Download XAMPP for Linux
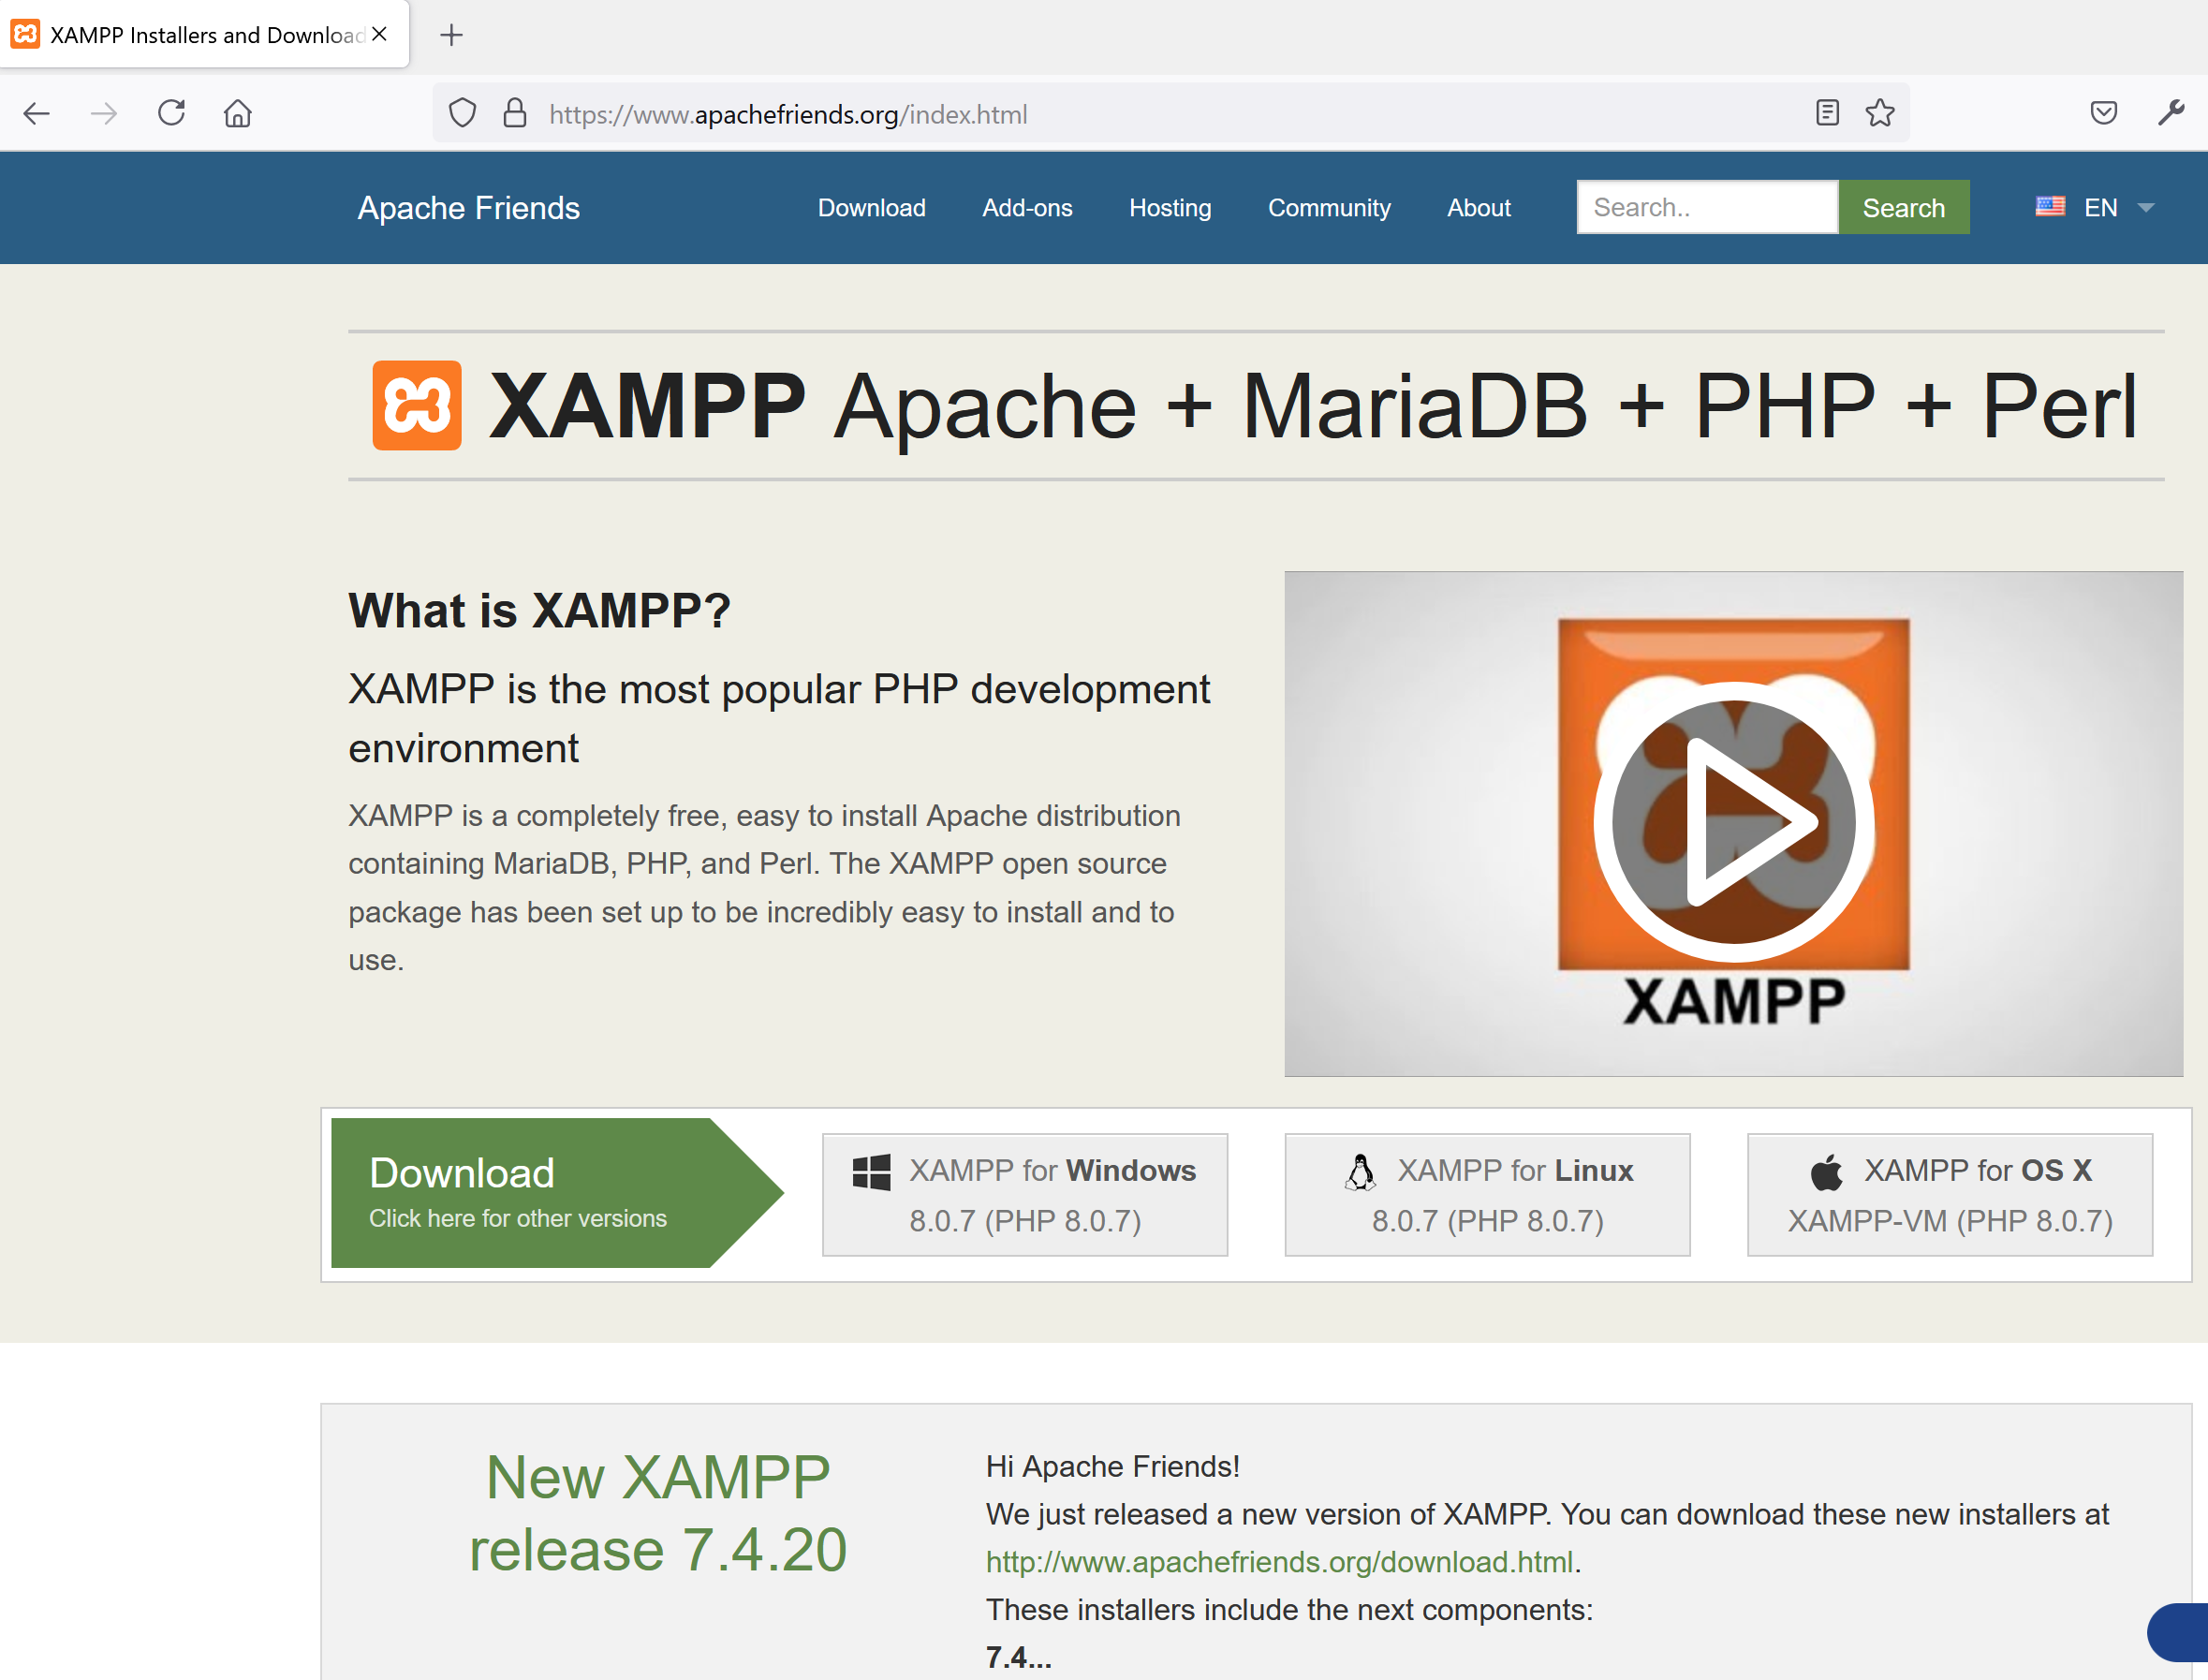 click(1487, 1194)
